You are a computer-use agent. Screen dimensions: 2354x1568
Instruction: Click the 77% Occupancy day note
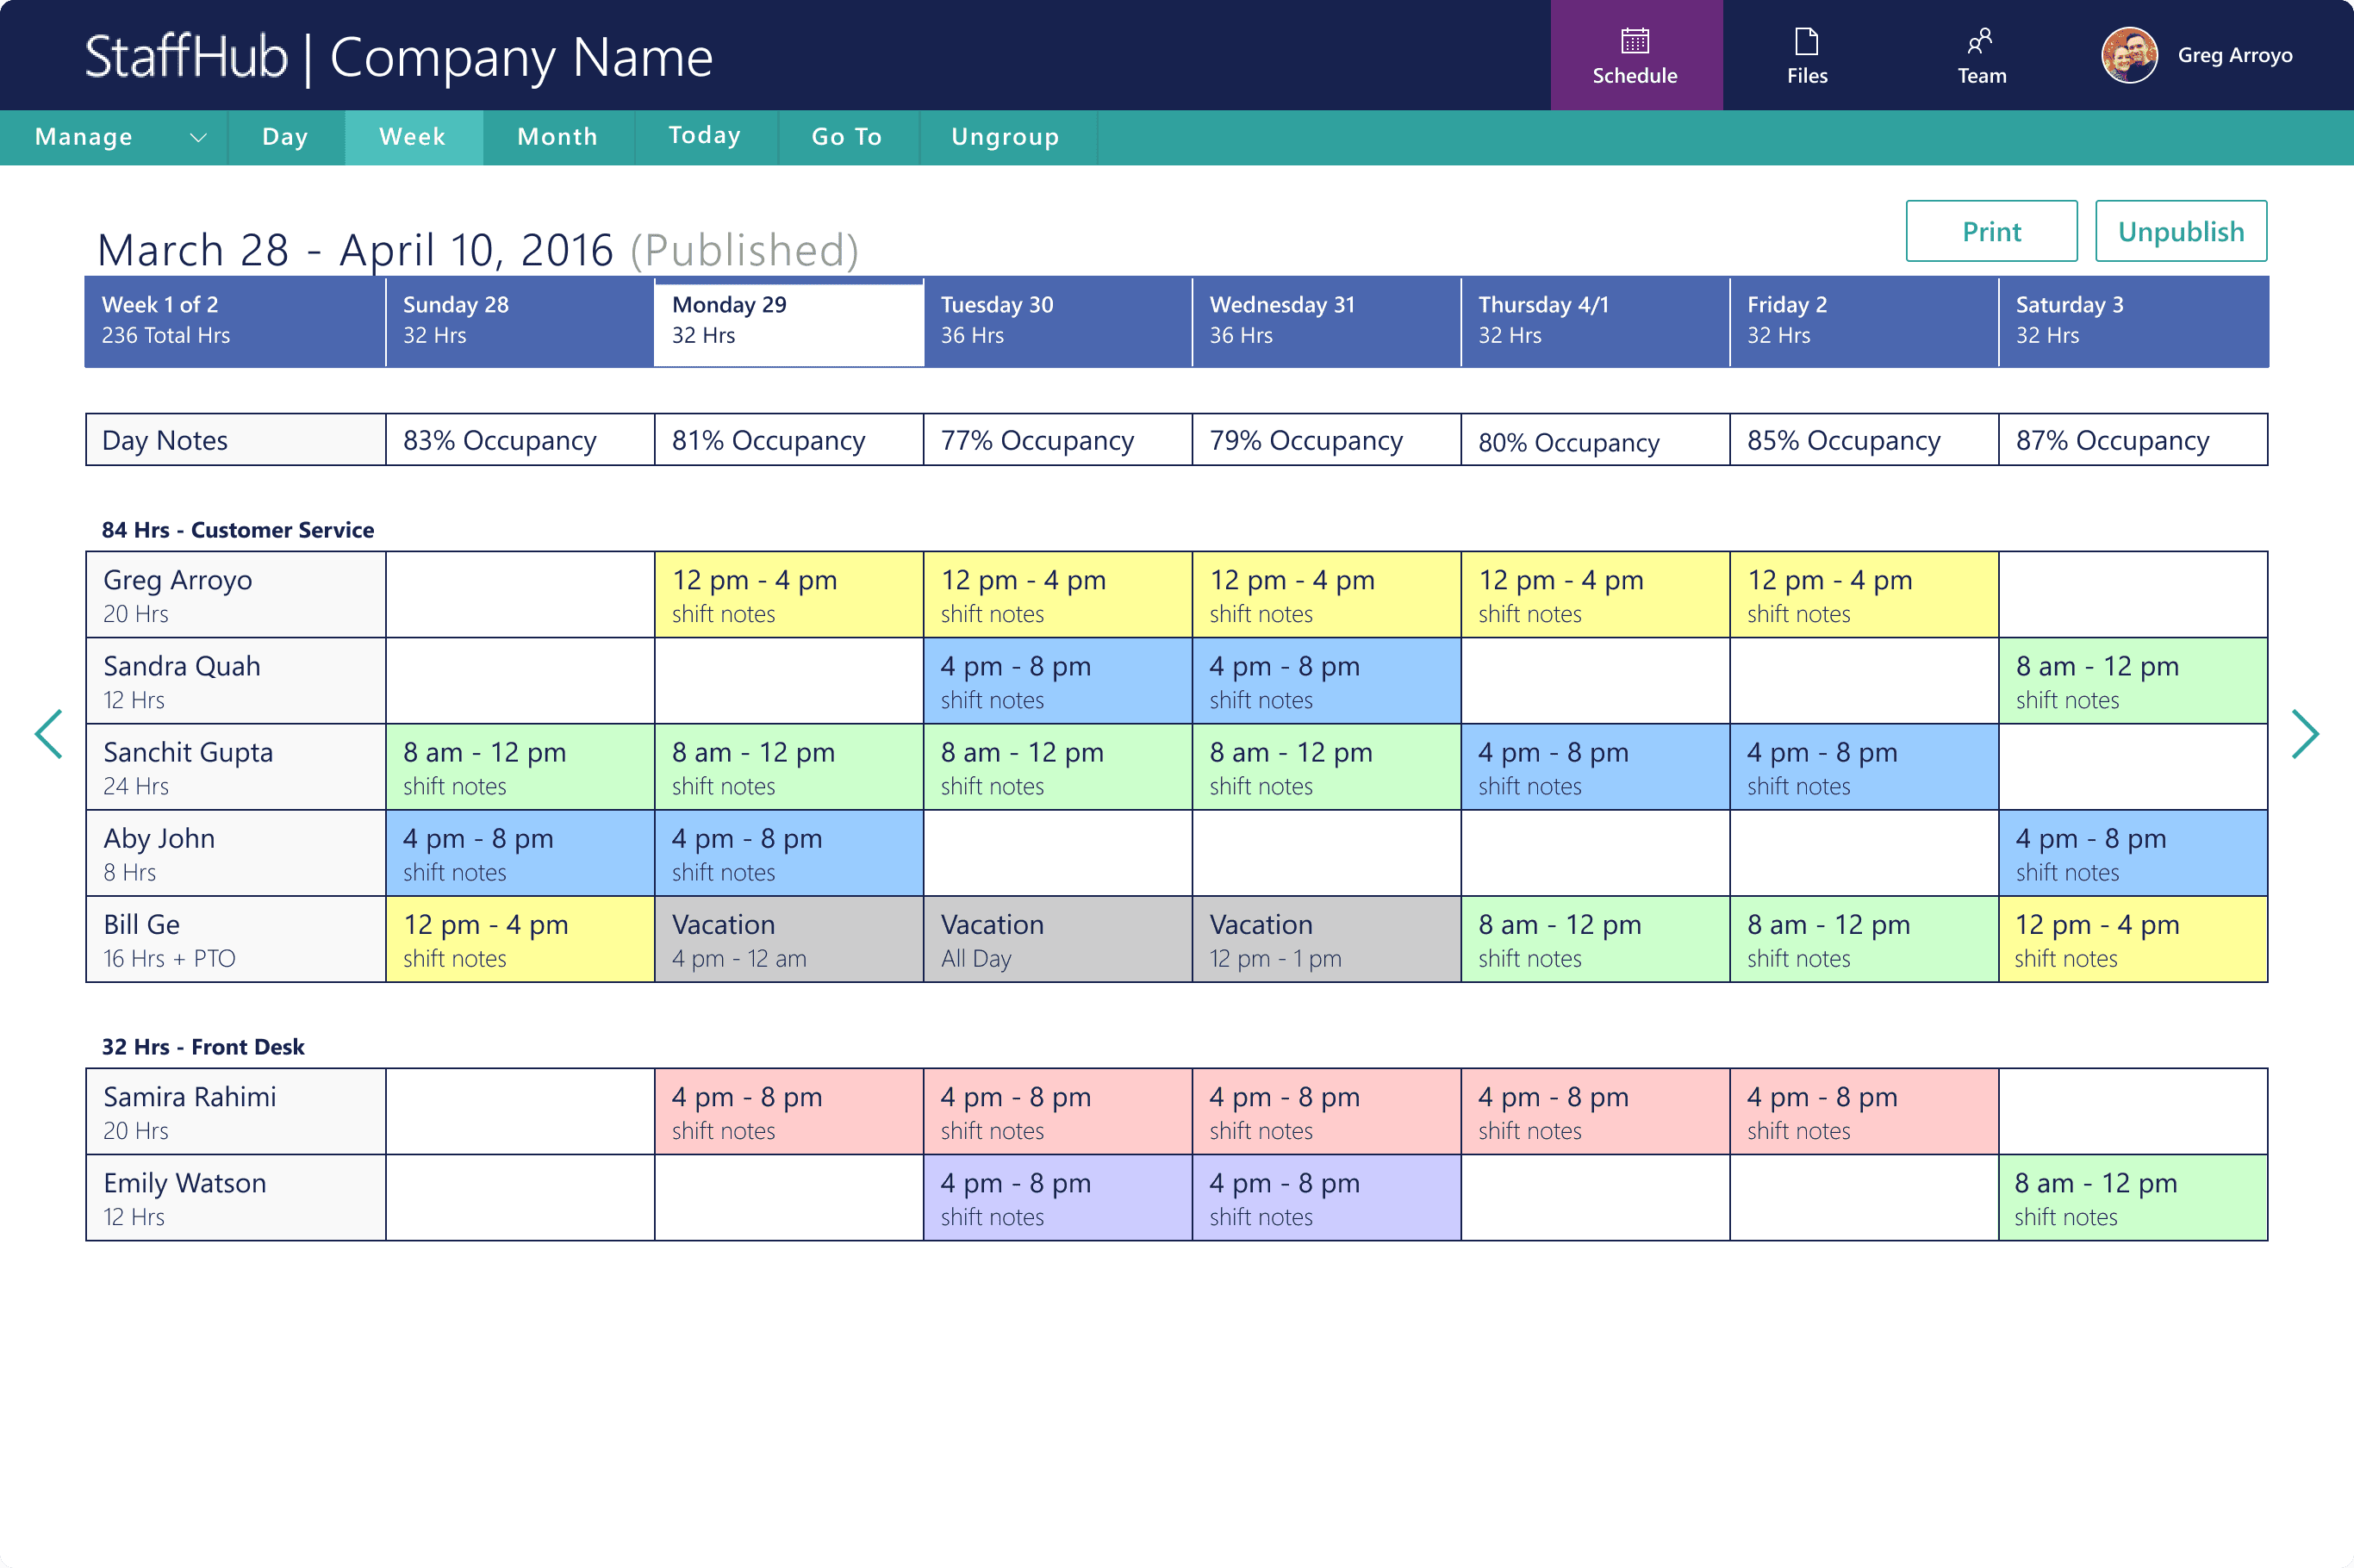point(1058,440)
